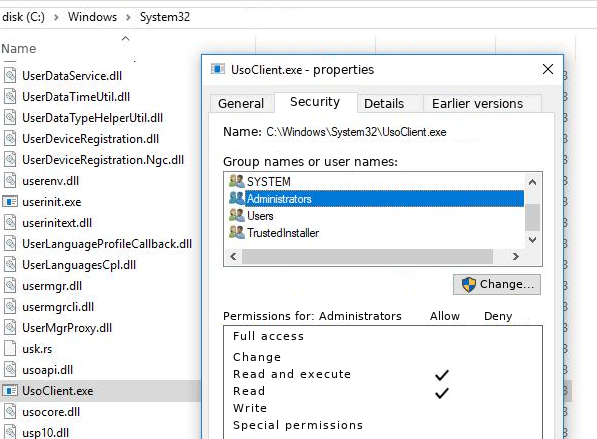Click the UserDataService.dll file icon

pos(10,75)
